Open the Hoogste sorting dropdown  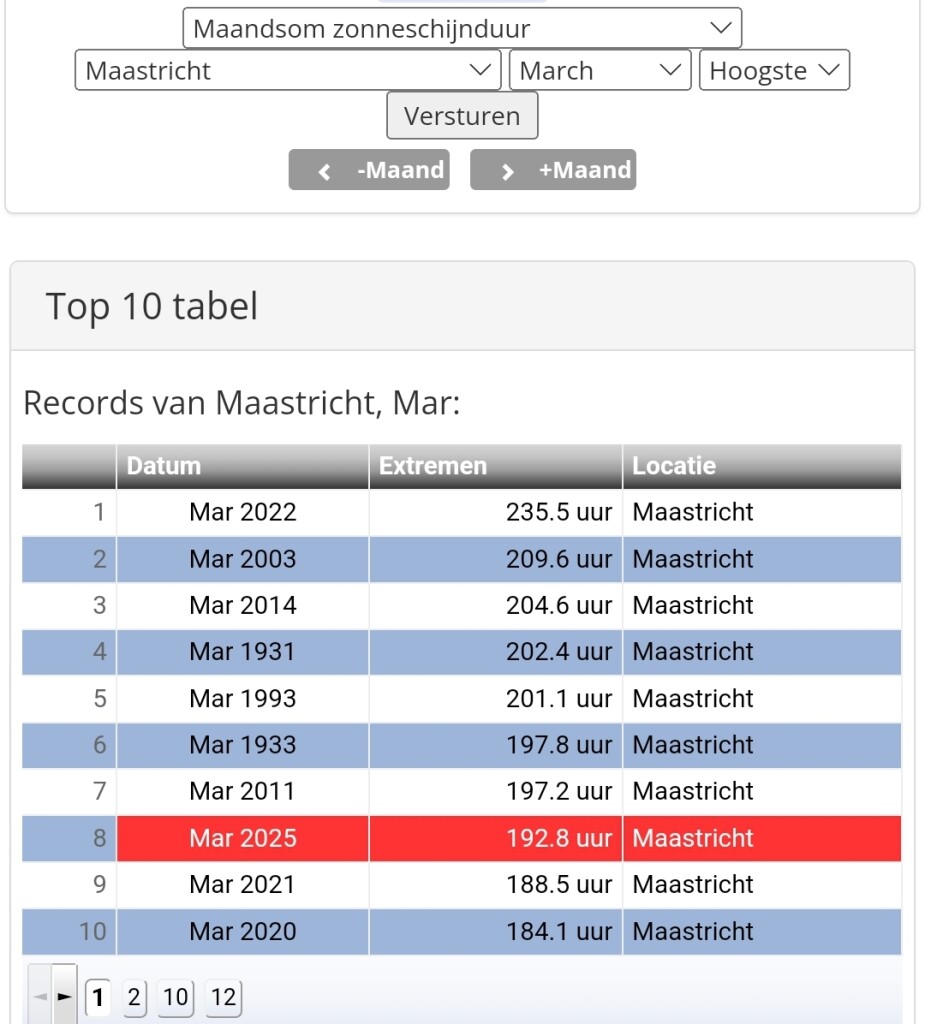773,71
